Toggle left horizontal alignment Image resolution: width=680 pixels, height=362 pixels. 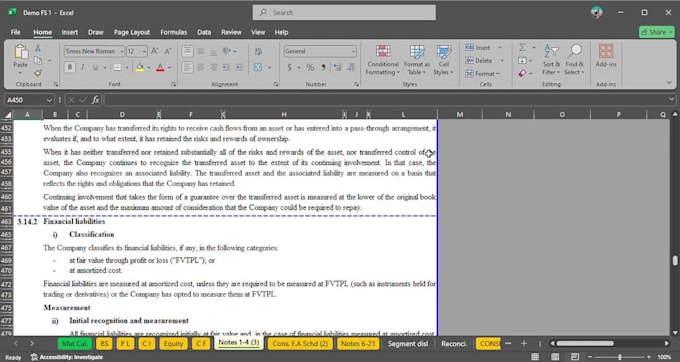pos(187,67)
